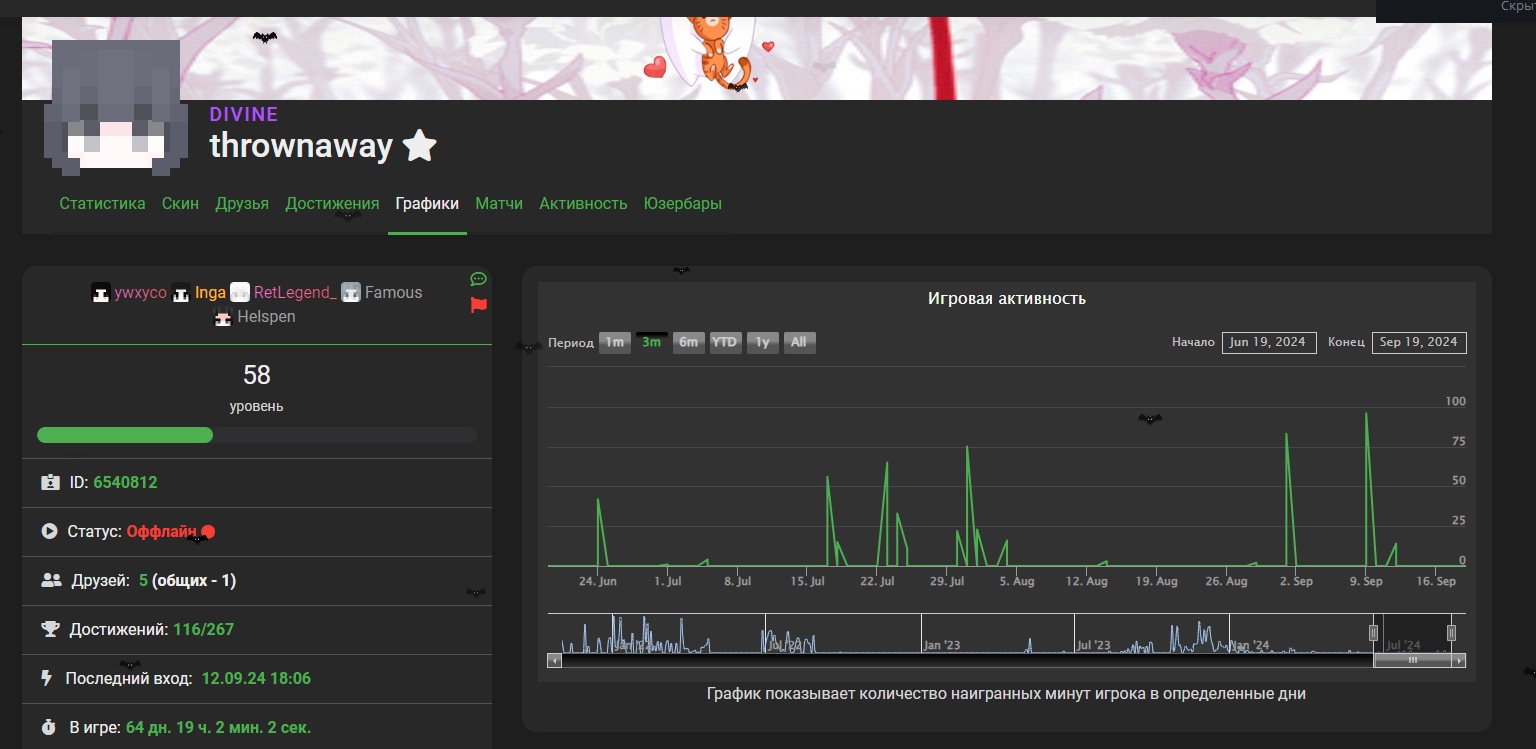1536x749 pixels.
Task: Click the Famous friend avatar icon
Action: pyautogui.click(x=350, y=293)
